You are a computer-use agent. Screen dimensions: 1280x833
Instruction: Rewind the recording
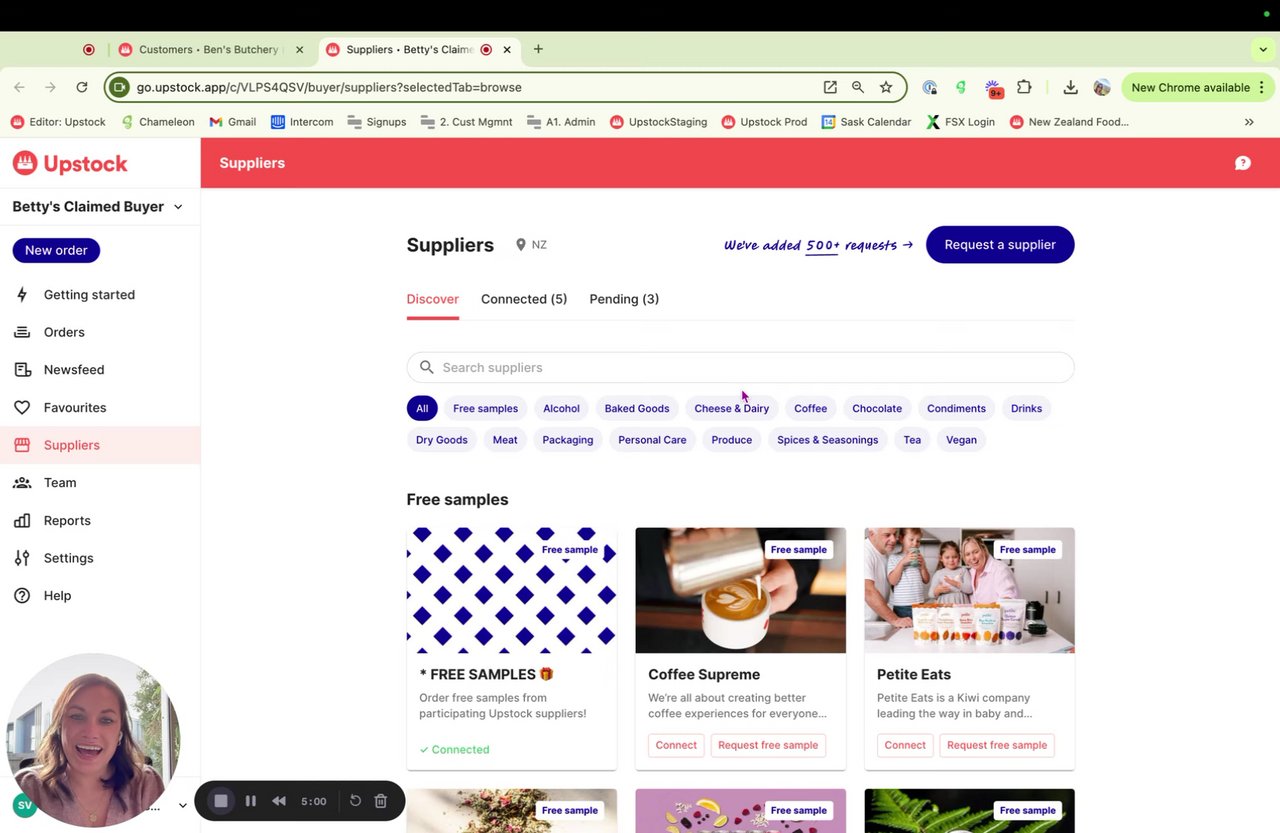pyautogui.click(x=279, y=801)
